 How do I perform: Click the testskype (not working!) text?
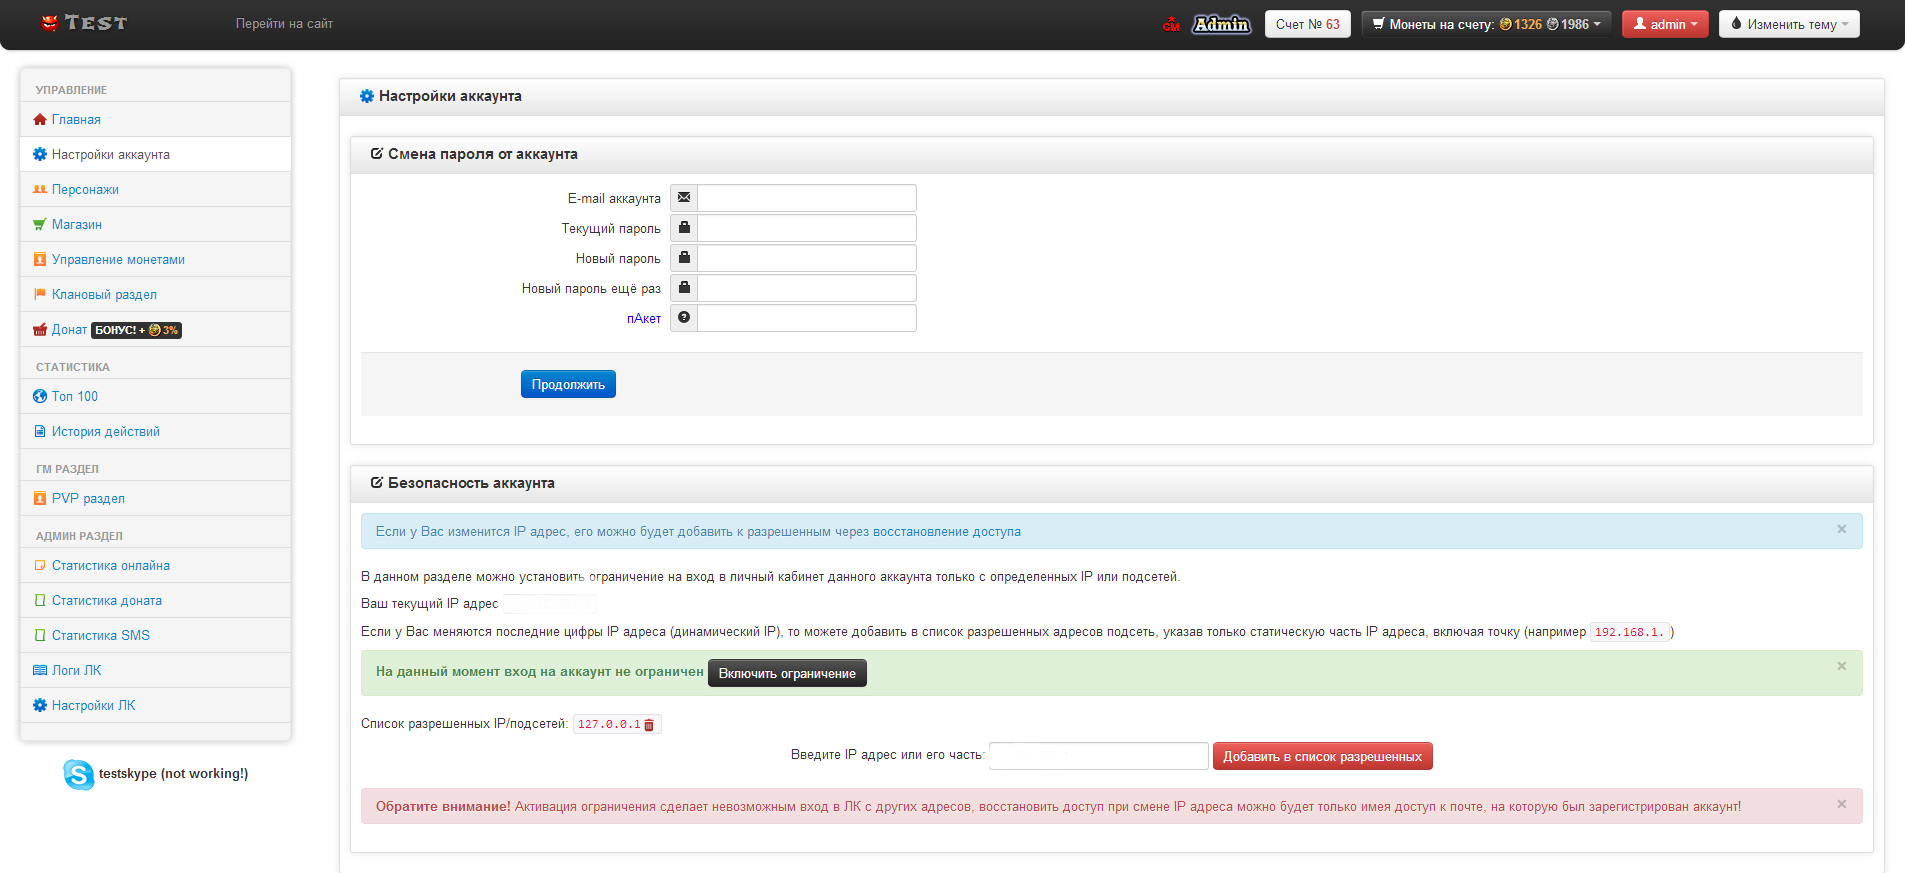coord(174,774)
